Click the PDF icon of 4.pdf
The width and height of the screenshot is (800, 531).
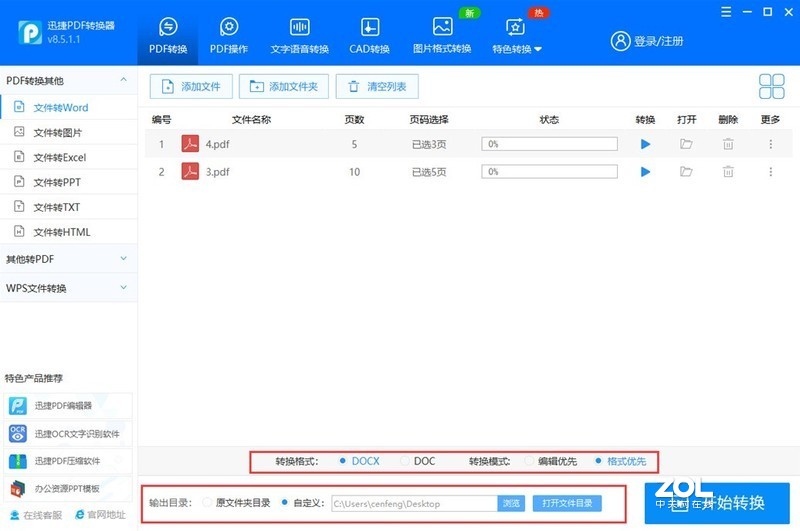190,144
